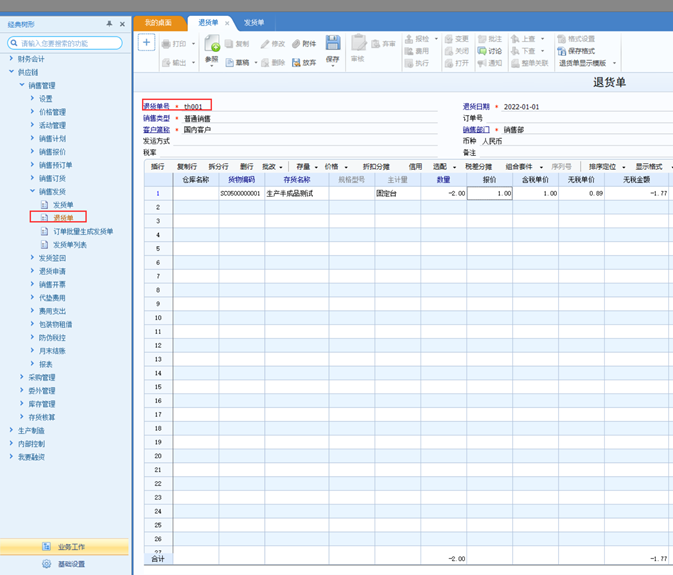Click the 关闭 close-order icon
This screenshot has height=575, width=673.
[x=449, y=51]
